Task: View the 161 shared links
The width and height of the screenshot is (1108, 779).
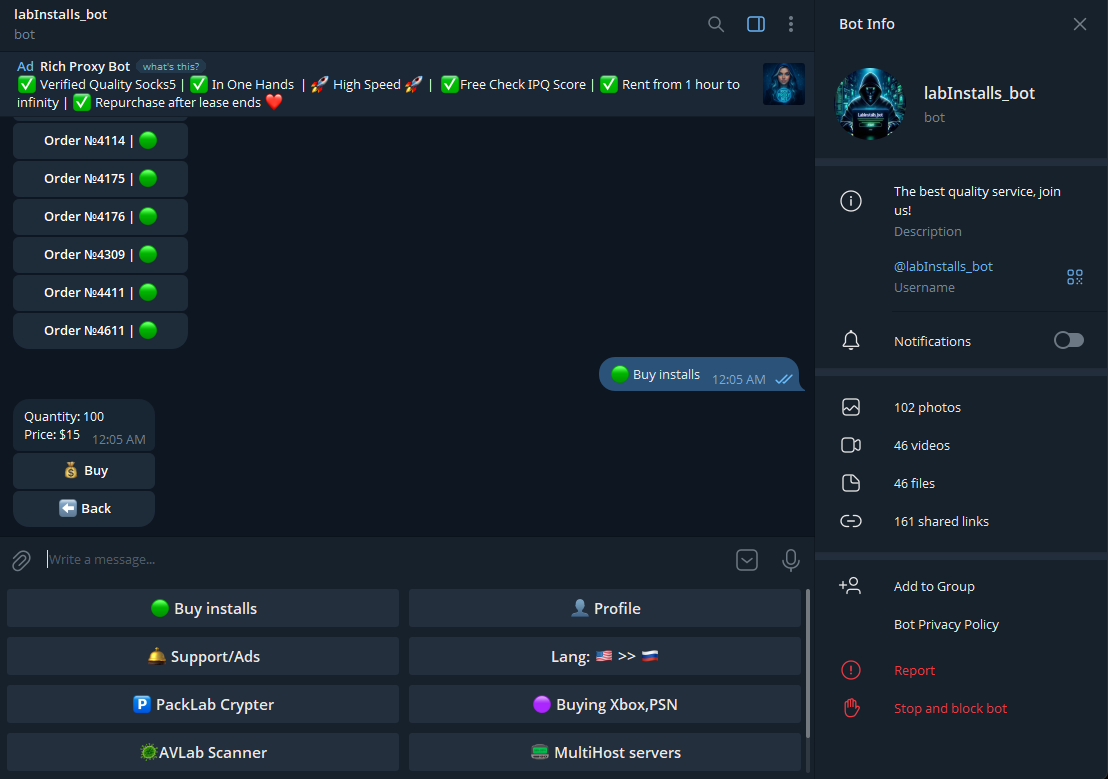Action: pyautogui.click(x=940, y=521)
